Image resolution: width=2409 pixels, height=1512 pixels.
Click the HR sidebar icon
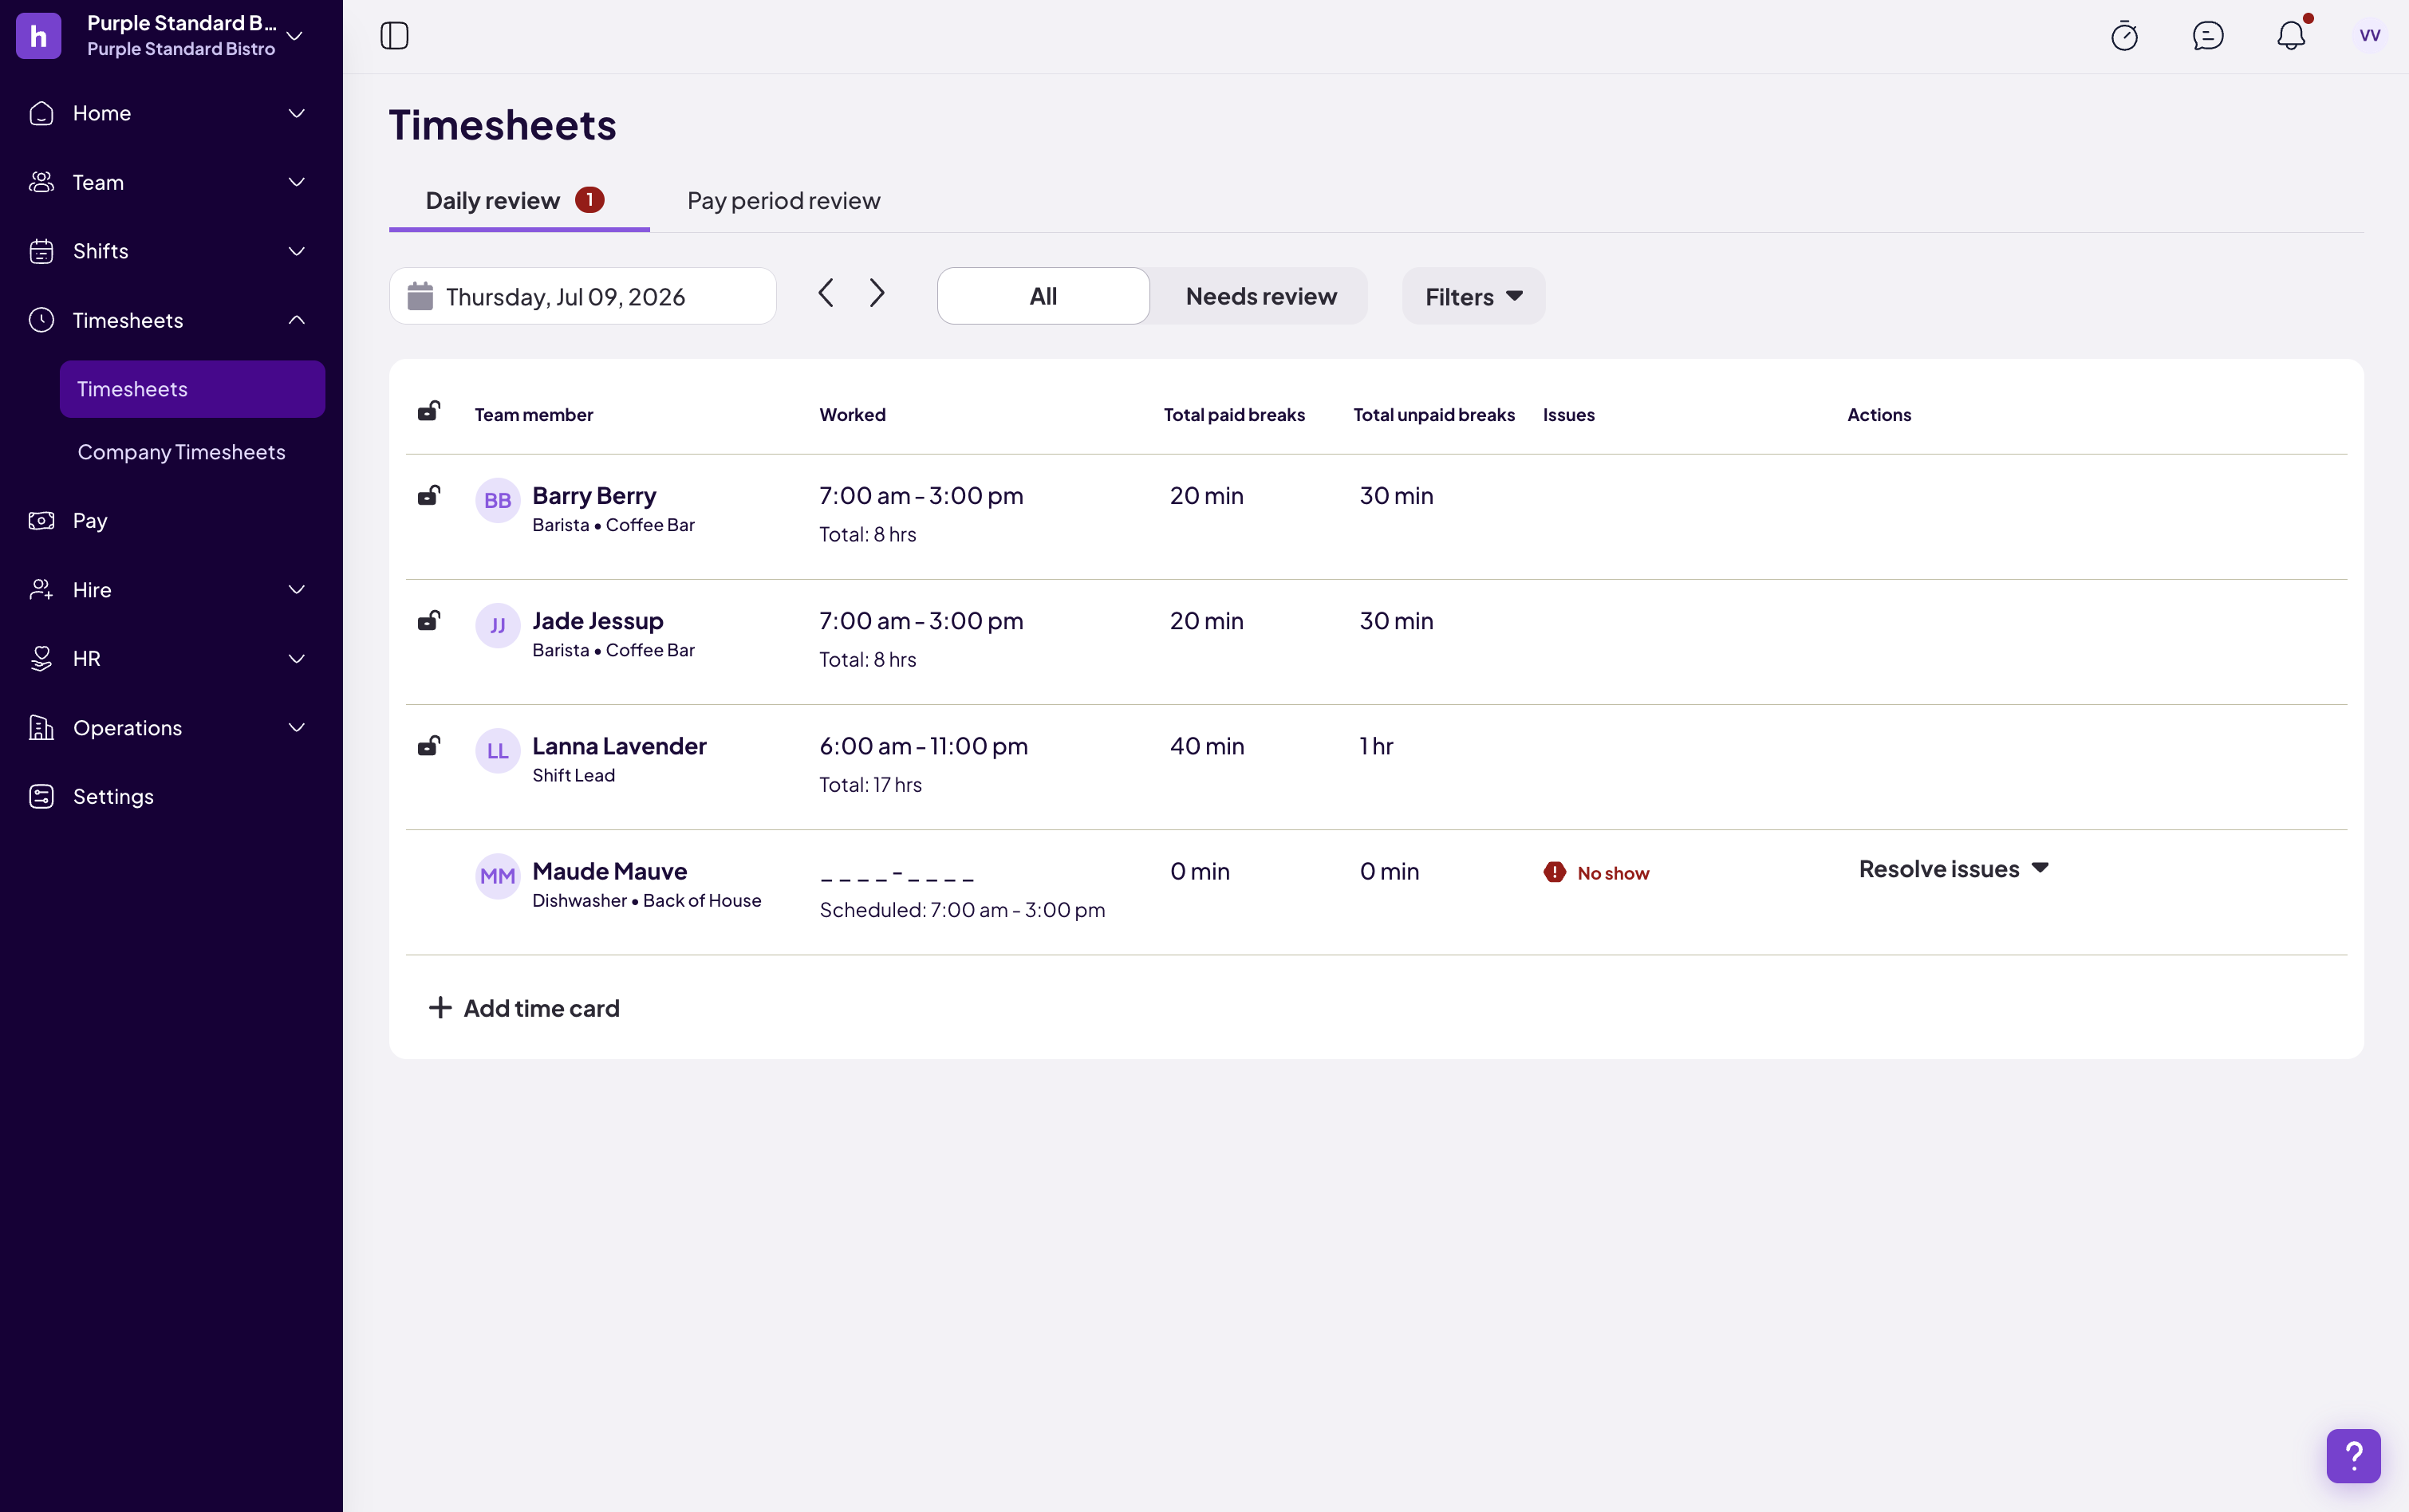pos(41,658)
